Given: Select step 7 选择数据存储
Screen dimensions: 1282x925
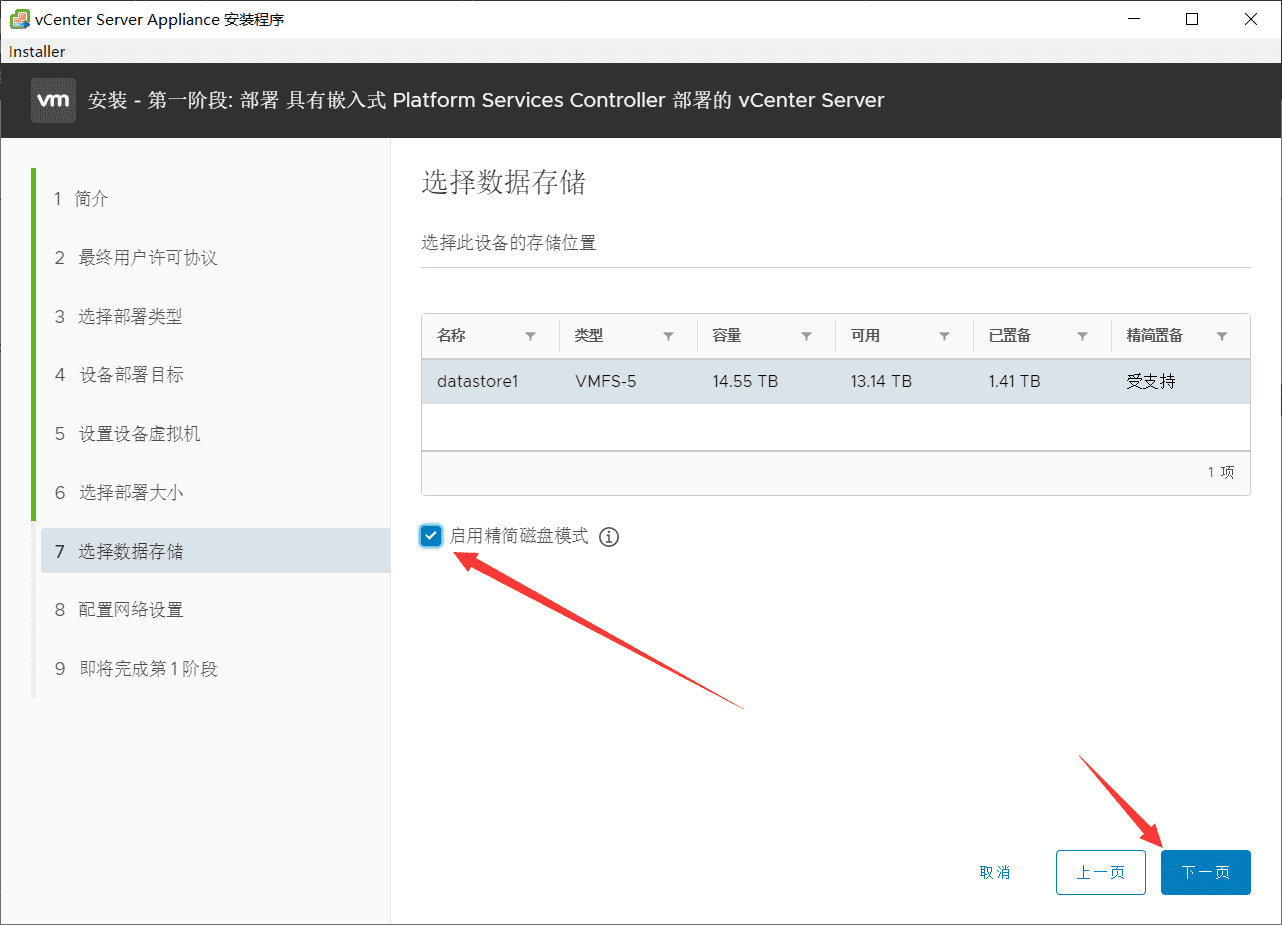Looking at the screenshot, I should [x=215, y=551].
